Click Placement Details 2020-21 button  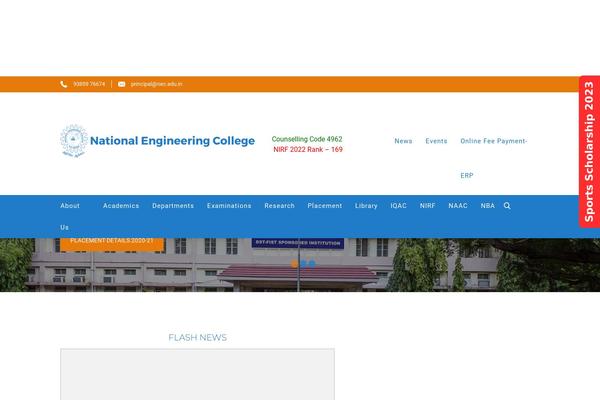pyautogui.click(x=112, y=244)
